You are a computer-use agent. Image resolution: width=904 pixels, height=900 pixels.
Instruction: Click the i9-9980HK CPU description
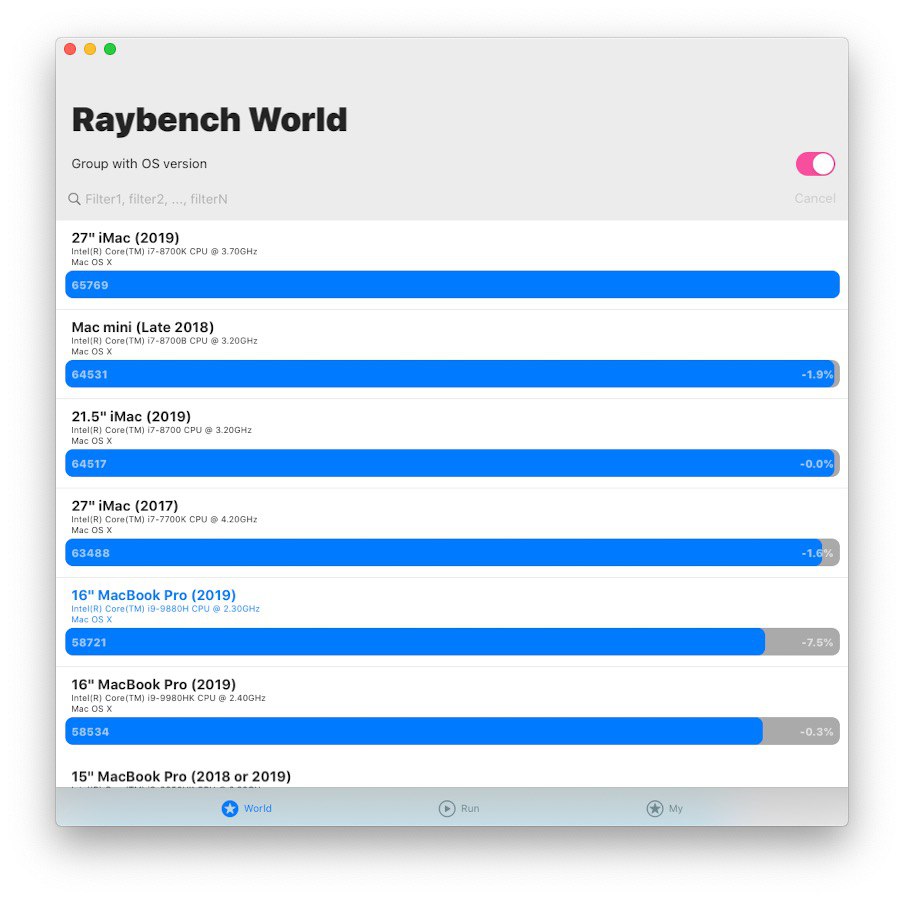point(168,698)
